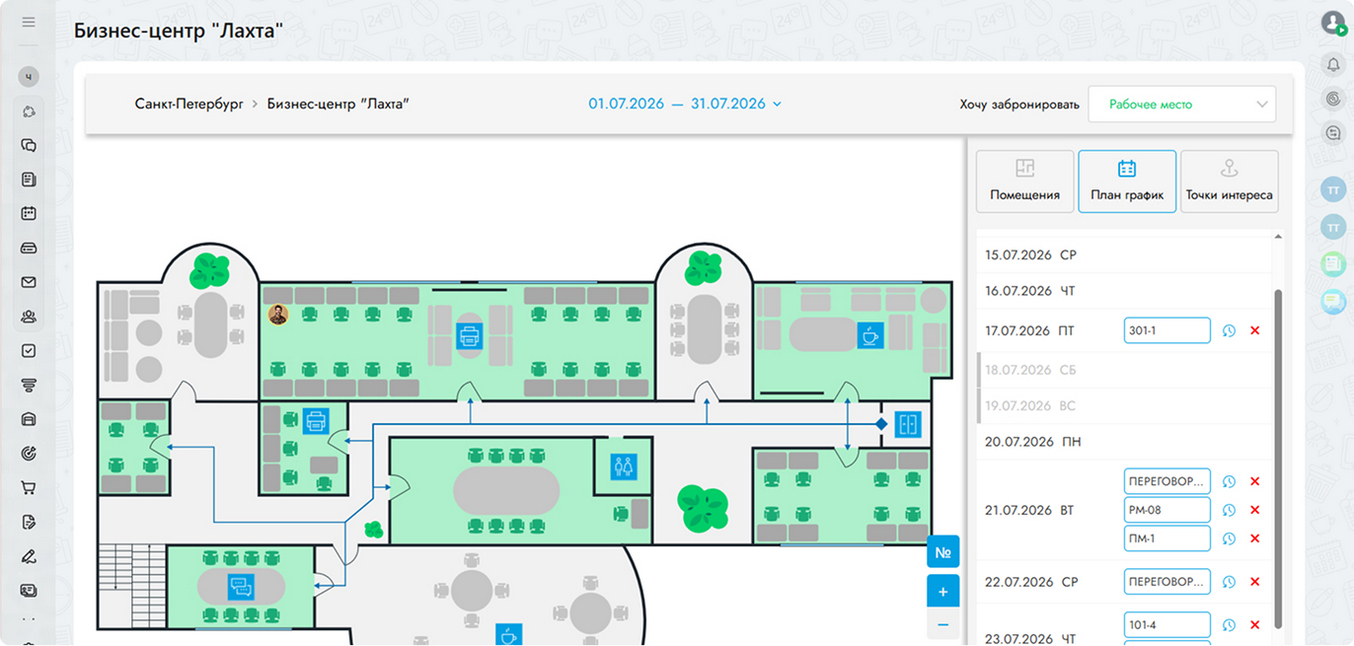1354x646 pixels.
Task: Click the clock icon next to booking 301-1
Action: 1229,331
